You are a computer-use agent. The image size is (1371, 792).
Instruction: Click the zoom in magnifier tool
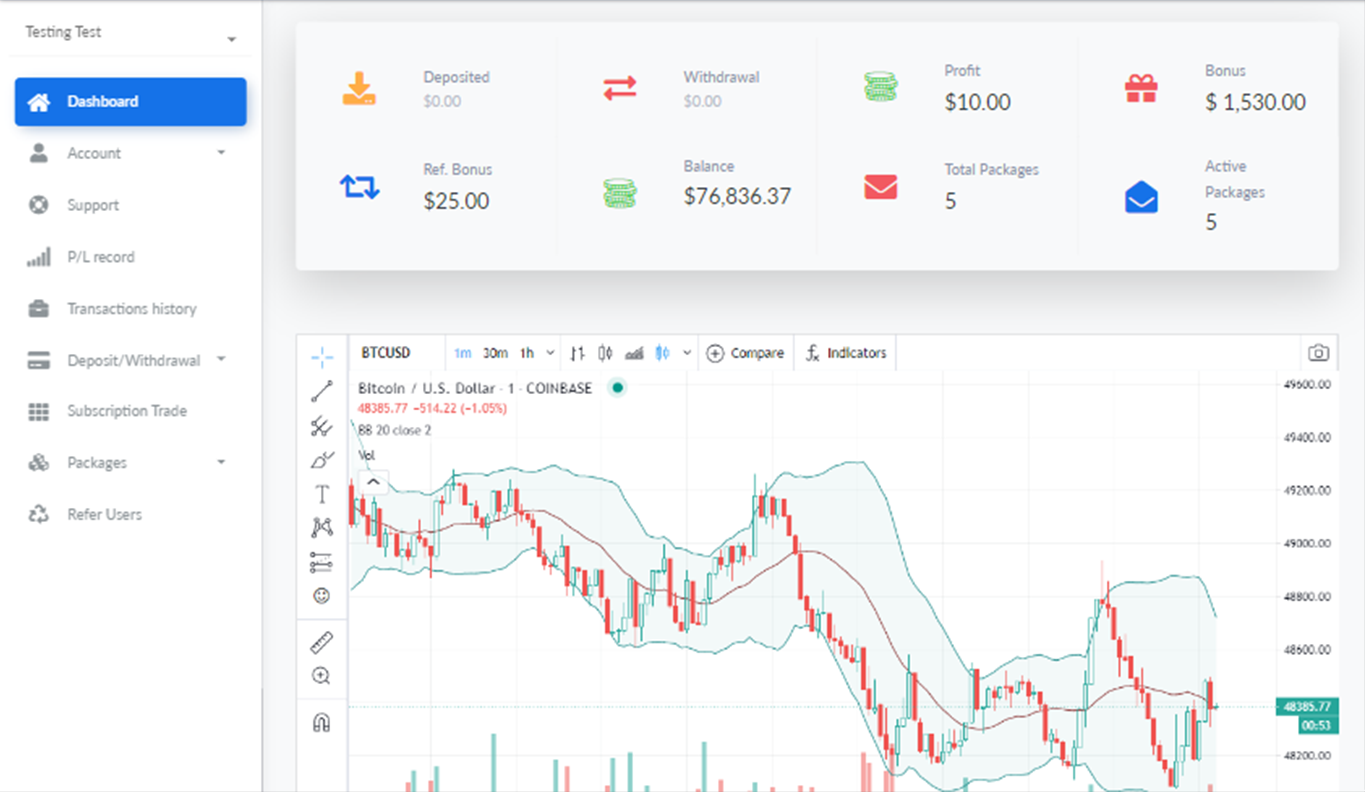click(321, 676)
